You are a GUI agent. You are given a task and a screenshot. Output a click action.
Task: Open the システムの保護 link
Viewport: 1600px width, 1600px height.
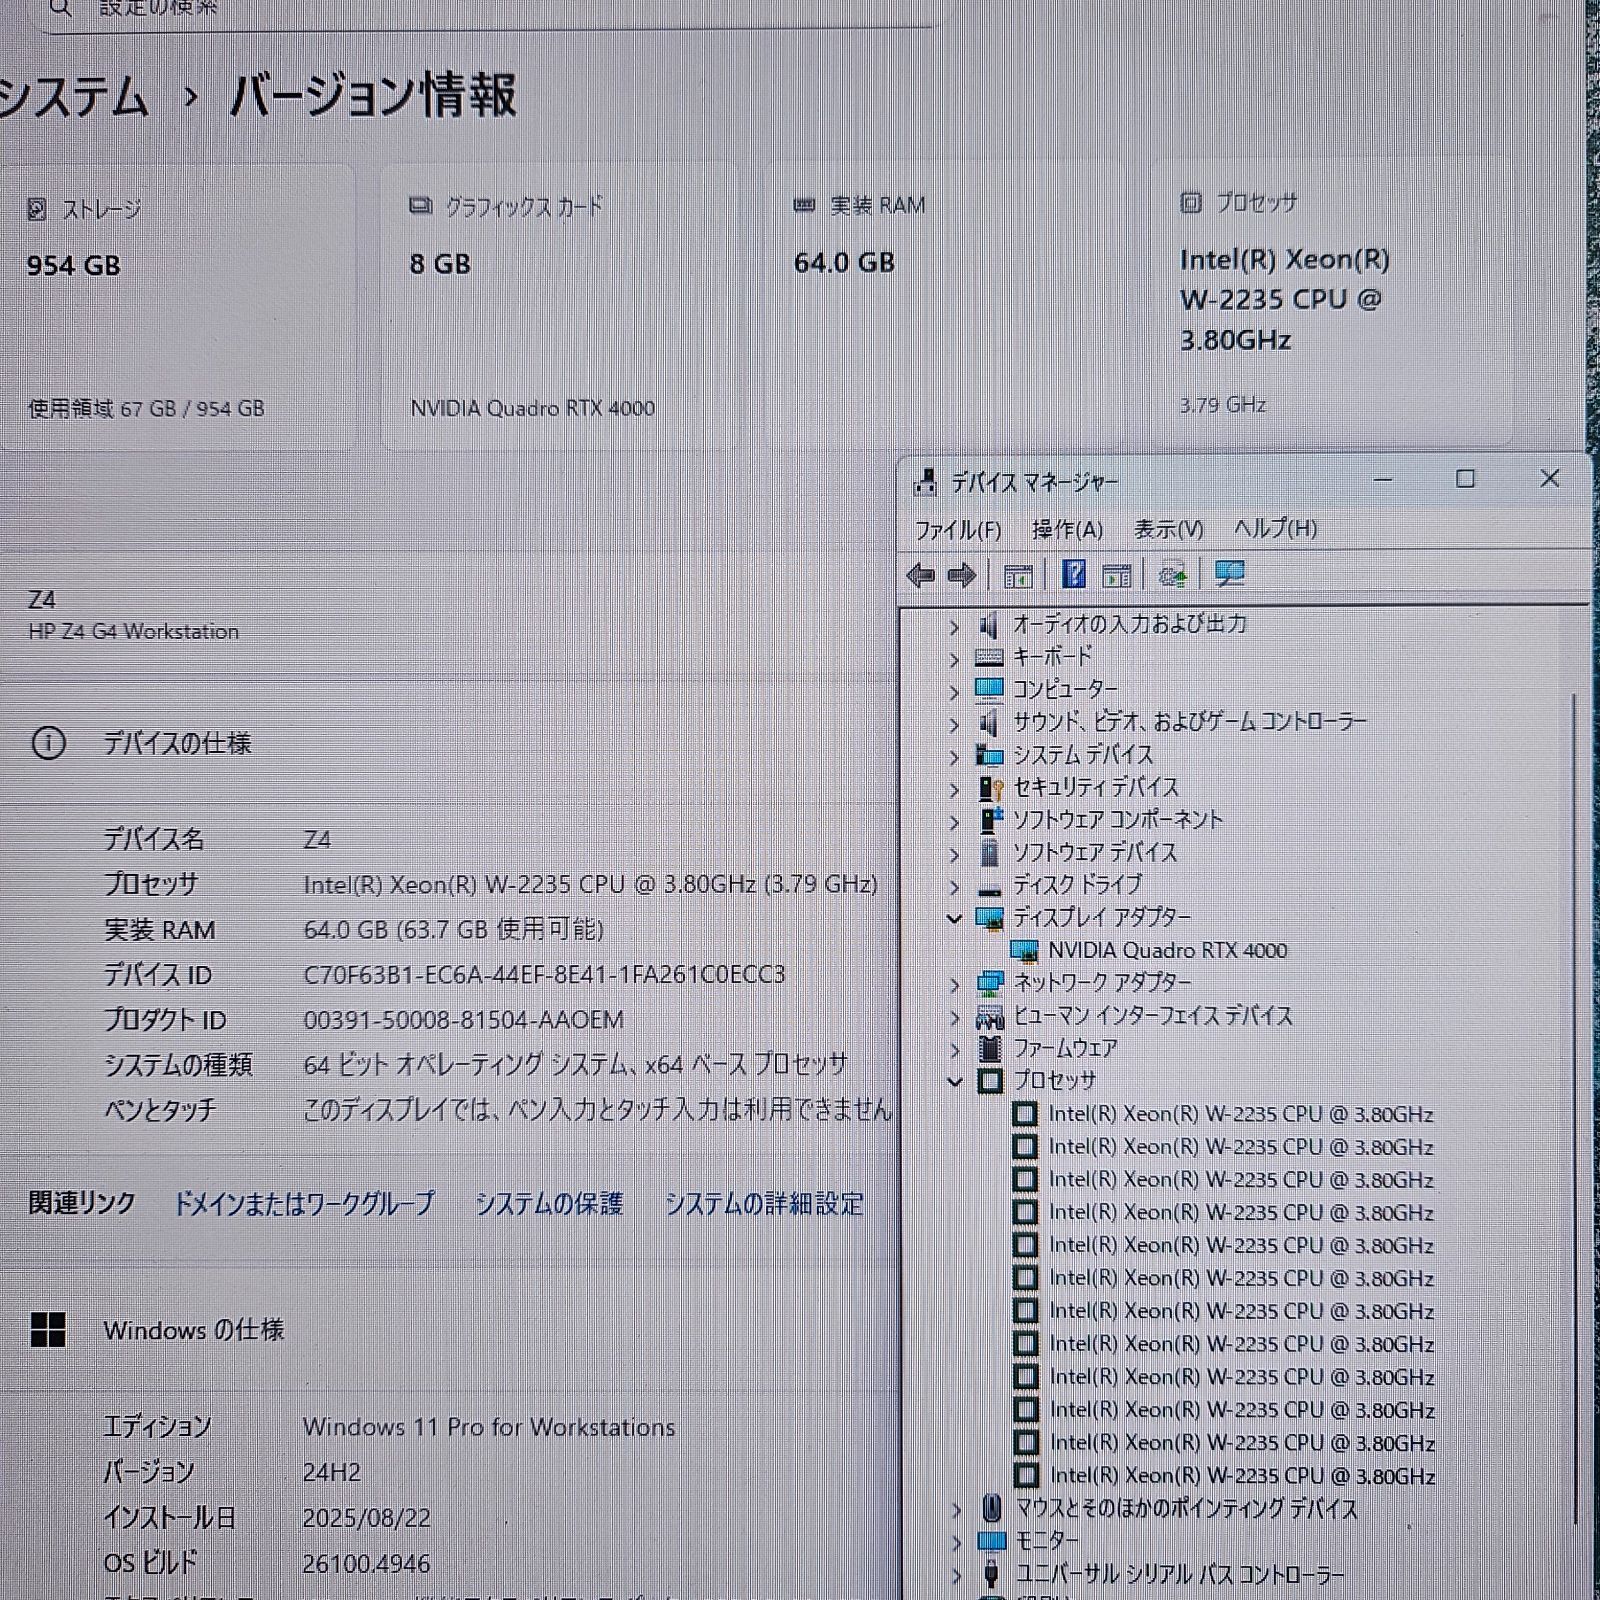point(553,1206)
